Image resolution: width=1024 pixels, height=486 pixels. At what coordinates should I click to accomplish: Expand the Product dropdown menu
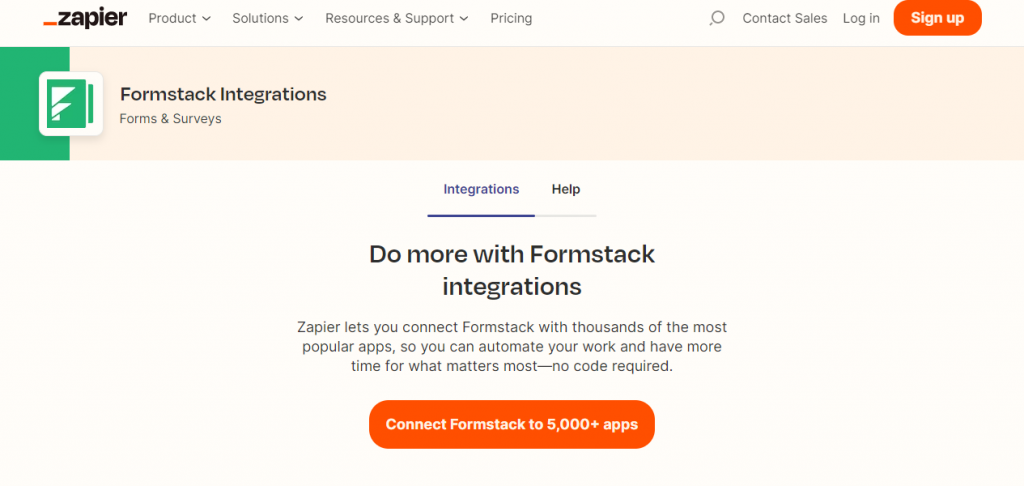point(180,18)
